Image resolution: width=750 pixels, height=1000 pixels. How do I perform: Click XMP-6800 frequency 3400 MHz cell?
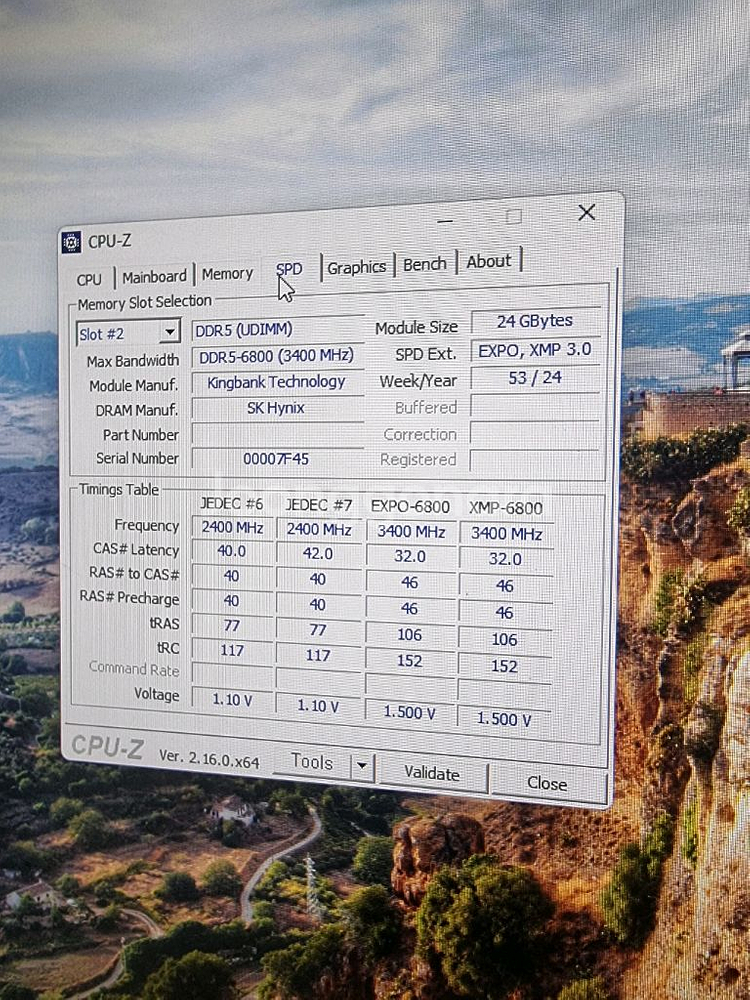[506, 534]
